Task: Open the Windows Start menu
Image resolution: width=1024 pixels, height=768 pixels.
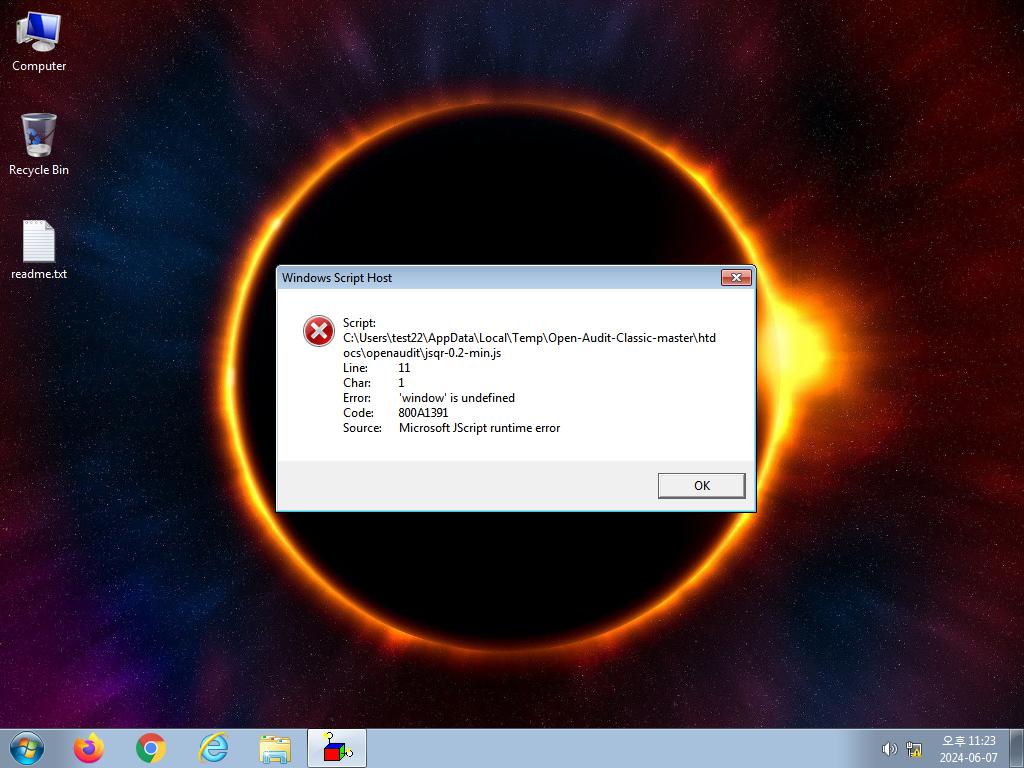Action: tap(27, 748)
